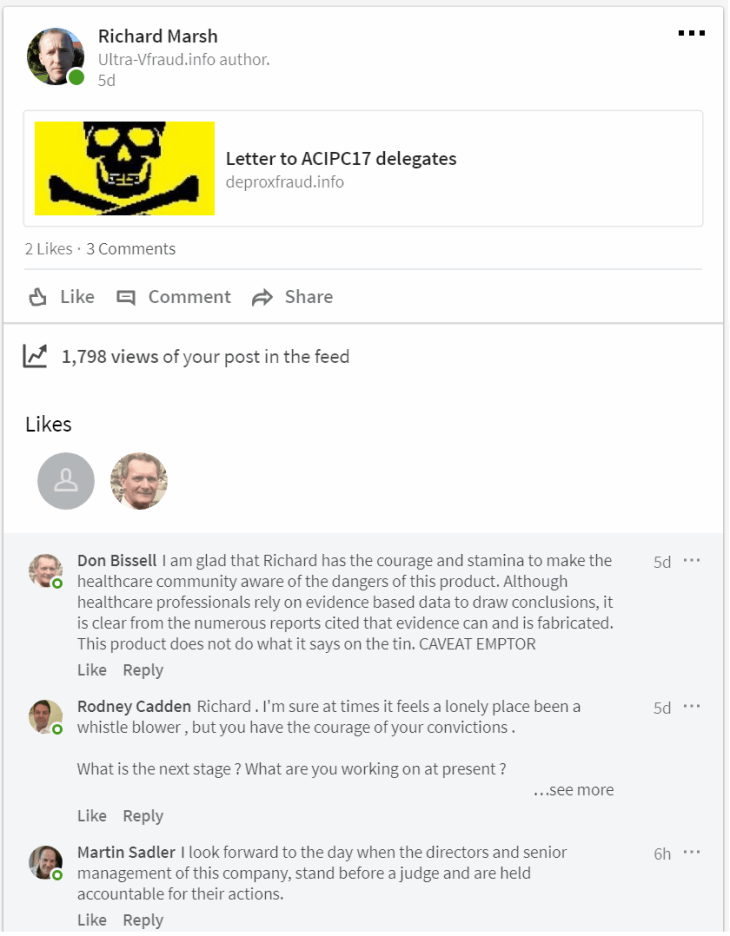Like Don Bissell's comment
730x936 pixels.
92,670
